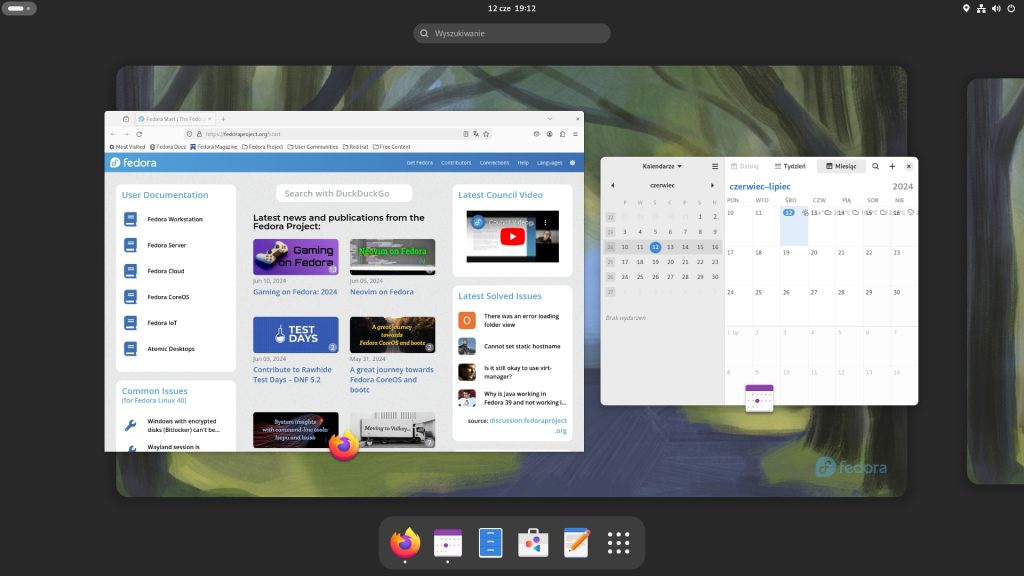Toggle the Fedora page theme switch
The height and width of the screenshot is (576, 1024).
click(x=572, y=162)
